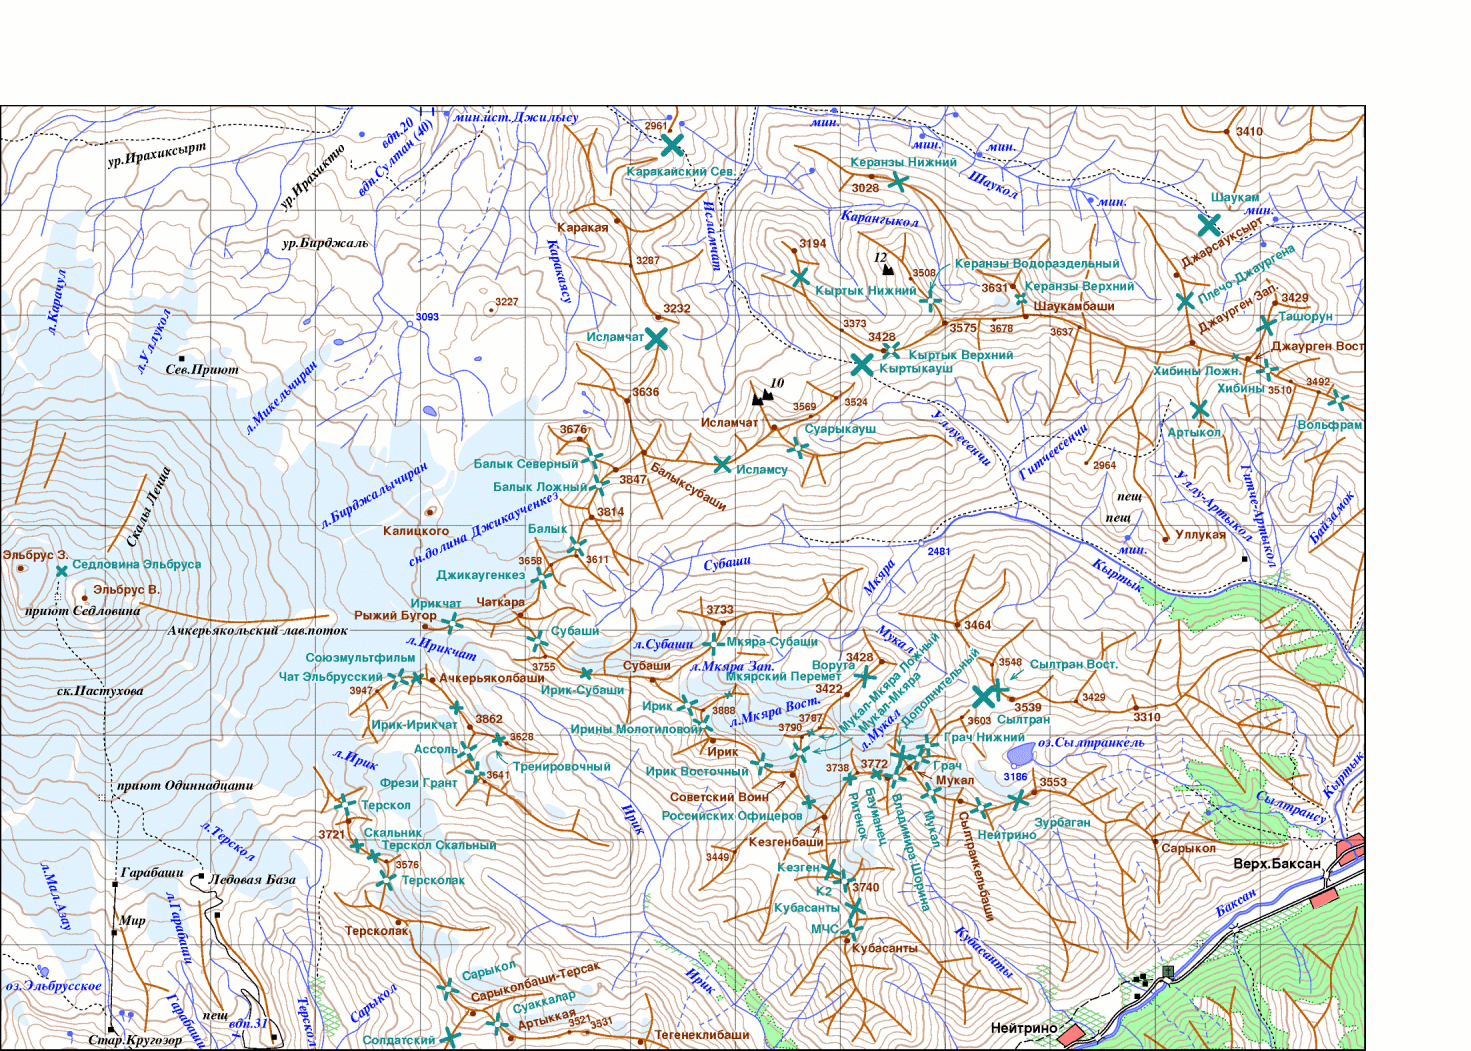The image size is (1471, 1051).
Task: Pick the Кыртык Нижний pass marker
Action: 799,277
